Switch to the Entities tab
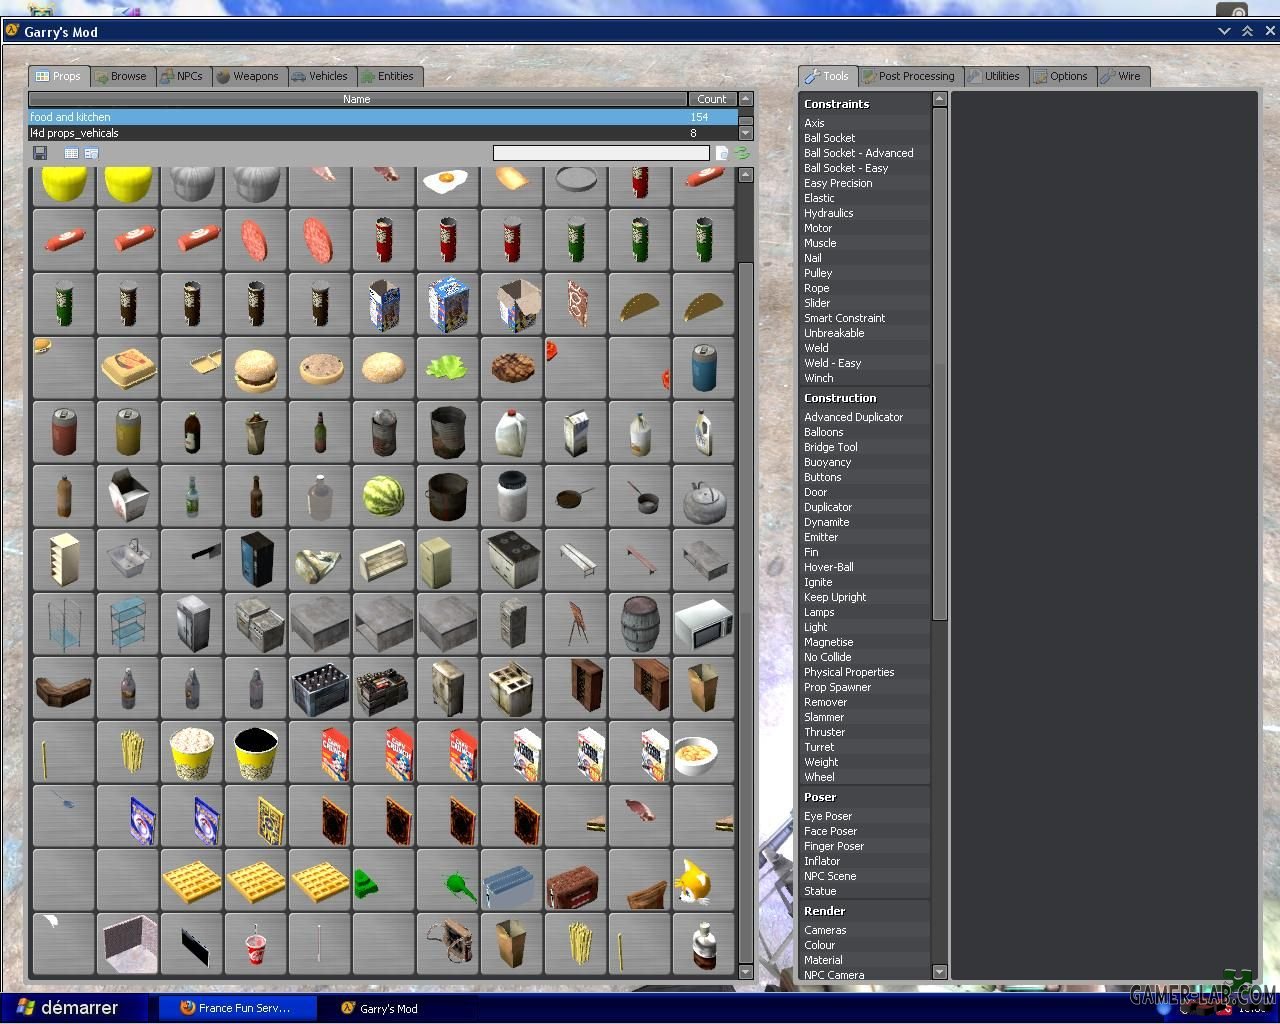 (389, 76)
